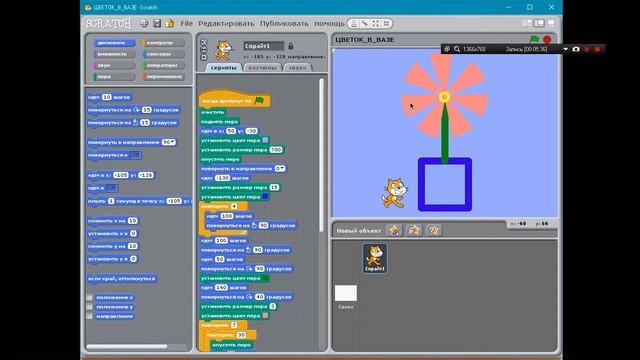Select the shrink sprite tool
The height and width of the screenshot is (360, 640).
[386, 24]
